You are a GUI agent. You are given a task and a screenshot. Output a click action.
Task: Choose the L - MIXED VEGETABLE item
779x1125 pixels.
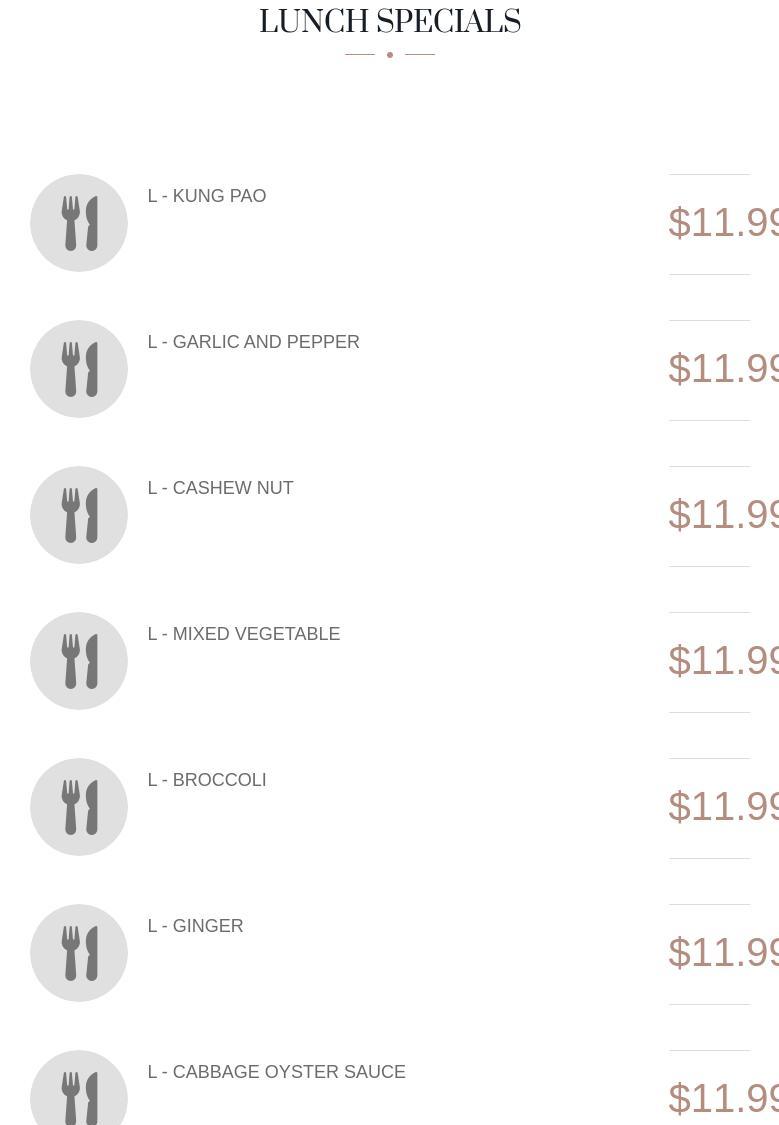point(243,634)
